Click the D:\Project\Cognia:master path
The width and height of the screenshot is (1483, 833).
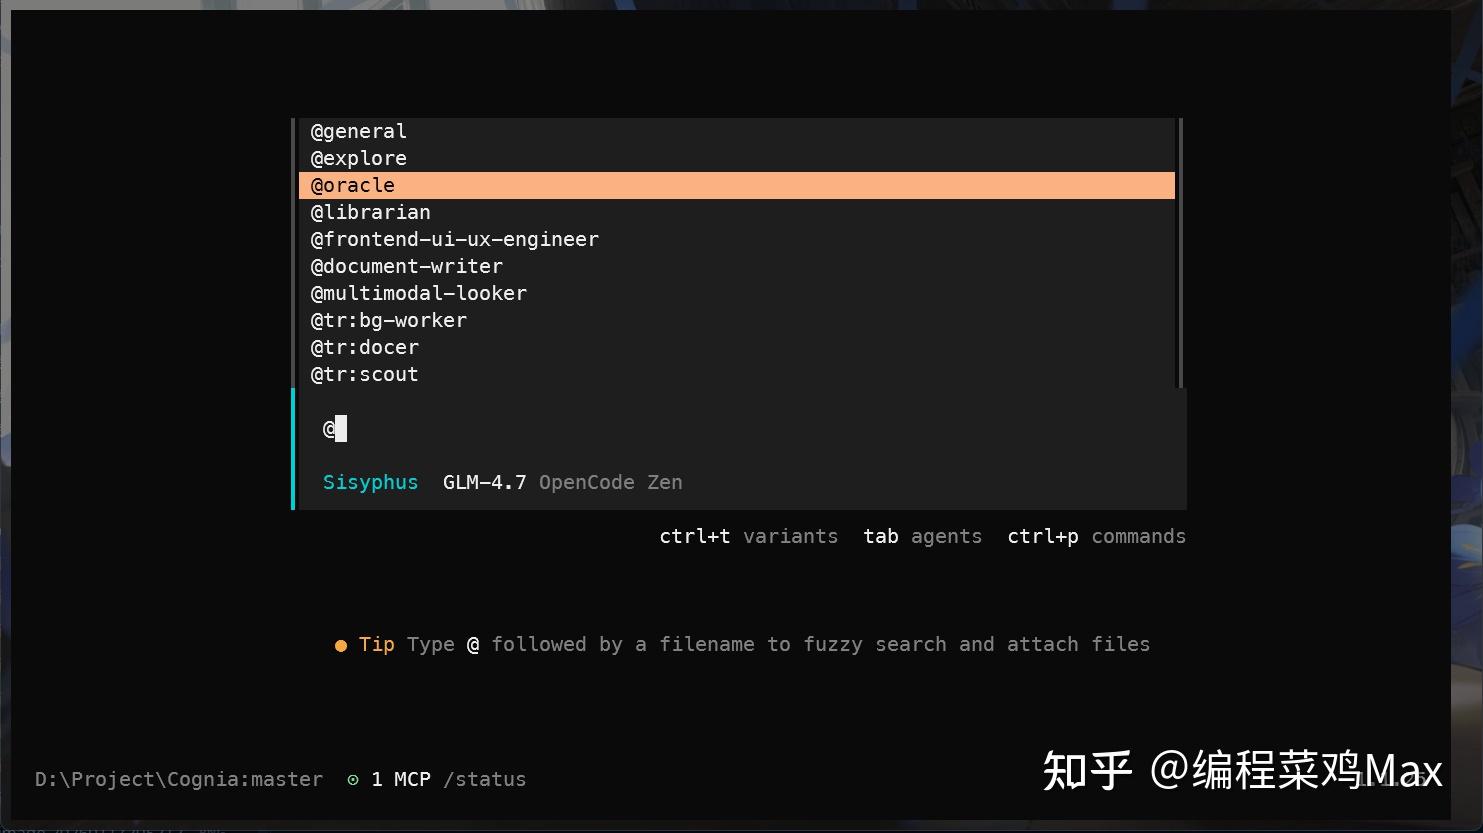pos(179,779)
